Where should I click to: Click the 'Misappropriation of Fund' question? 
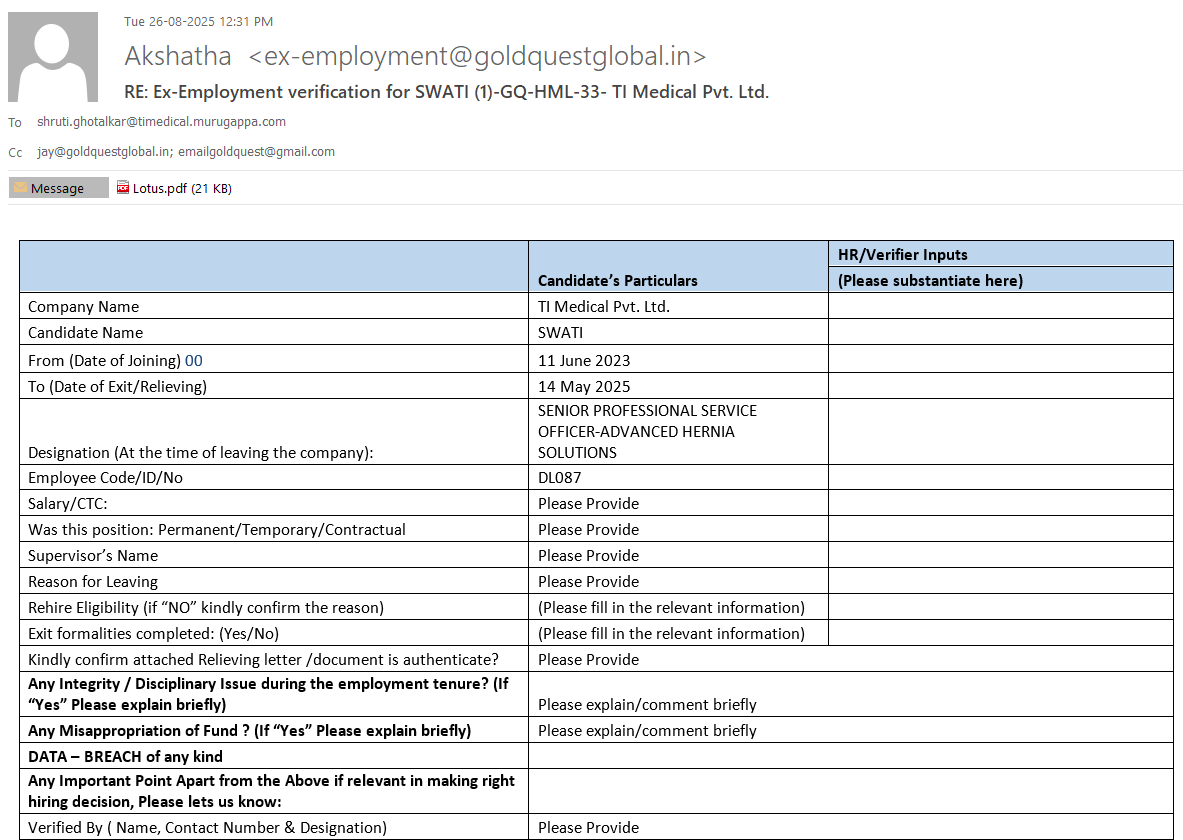point(250,731)
